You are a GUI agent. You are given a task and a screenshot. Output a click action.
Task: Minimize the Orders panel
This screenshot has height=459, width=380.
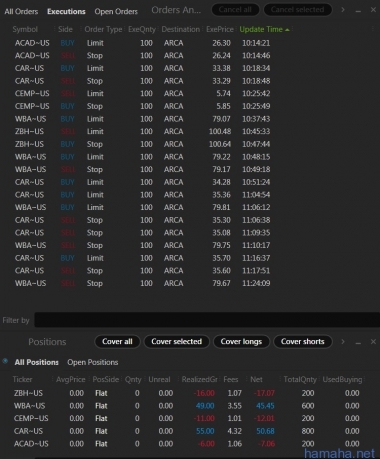tap(358, 11)
